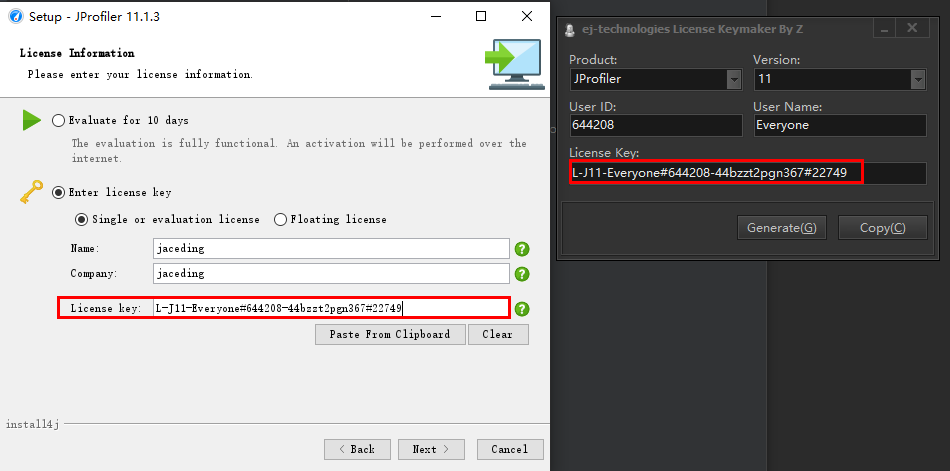Image resolution: width=950 pixels, height=471 pixels.
Task: Go to the previous step with Back
Action: (x=357, y=449)
